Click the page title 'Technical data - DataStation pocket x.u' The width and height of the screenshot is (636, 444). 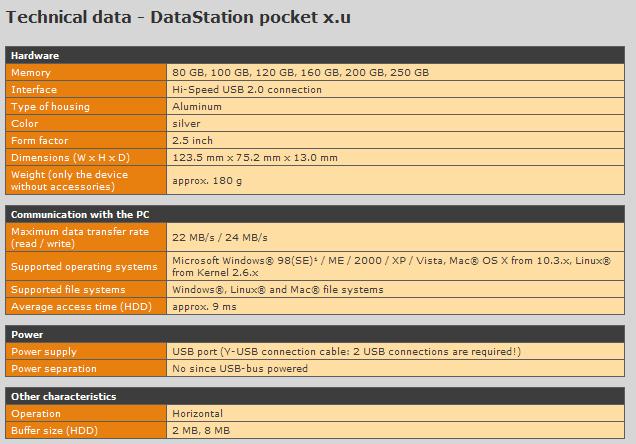tap(178, 18)
